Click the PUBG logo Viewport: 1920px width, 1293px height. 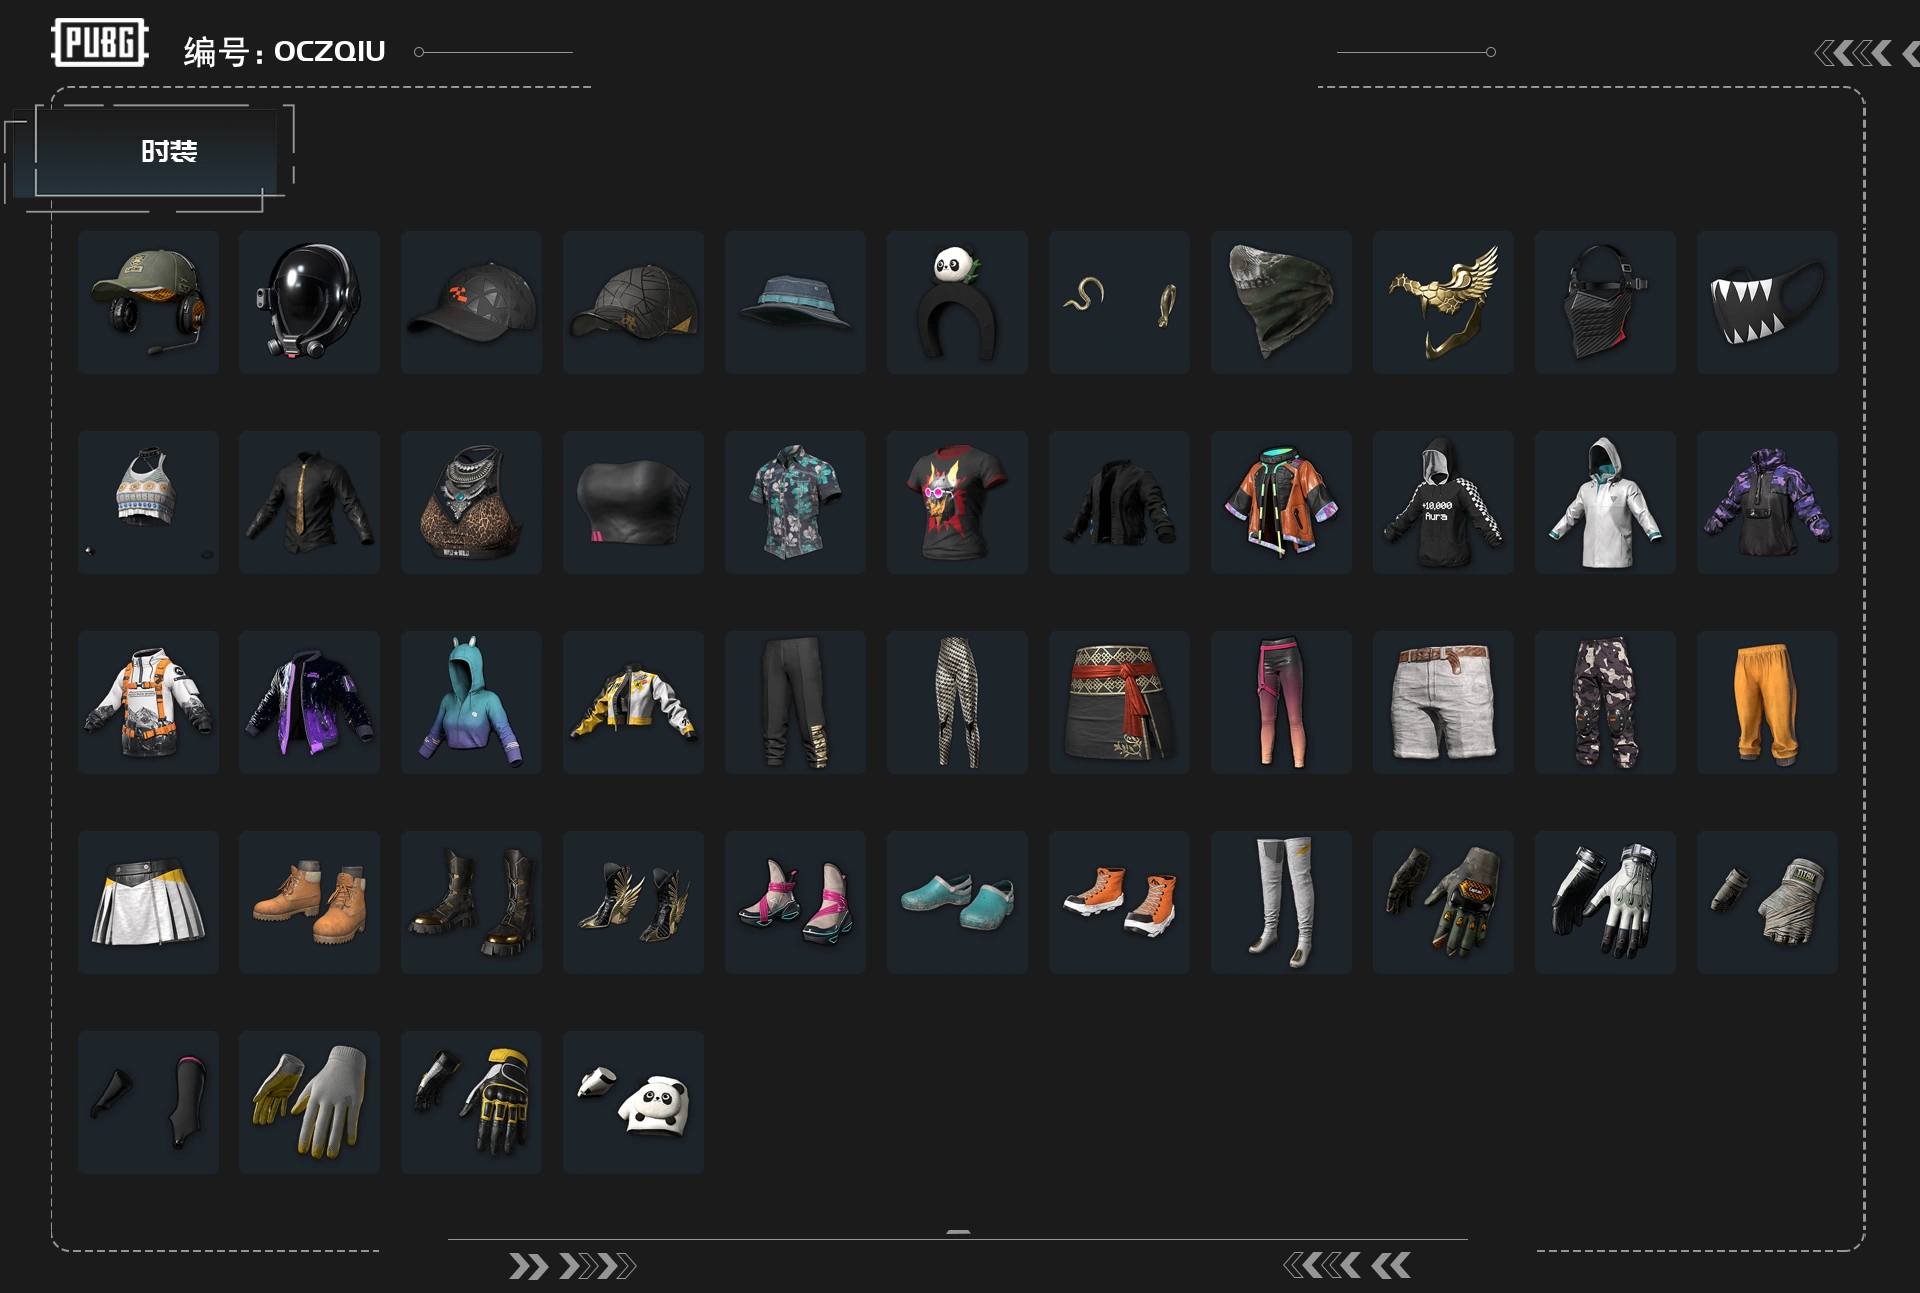[100, 43]
